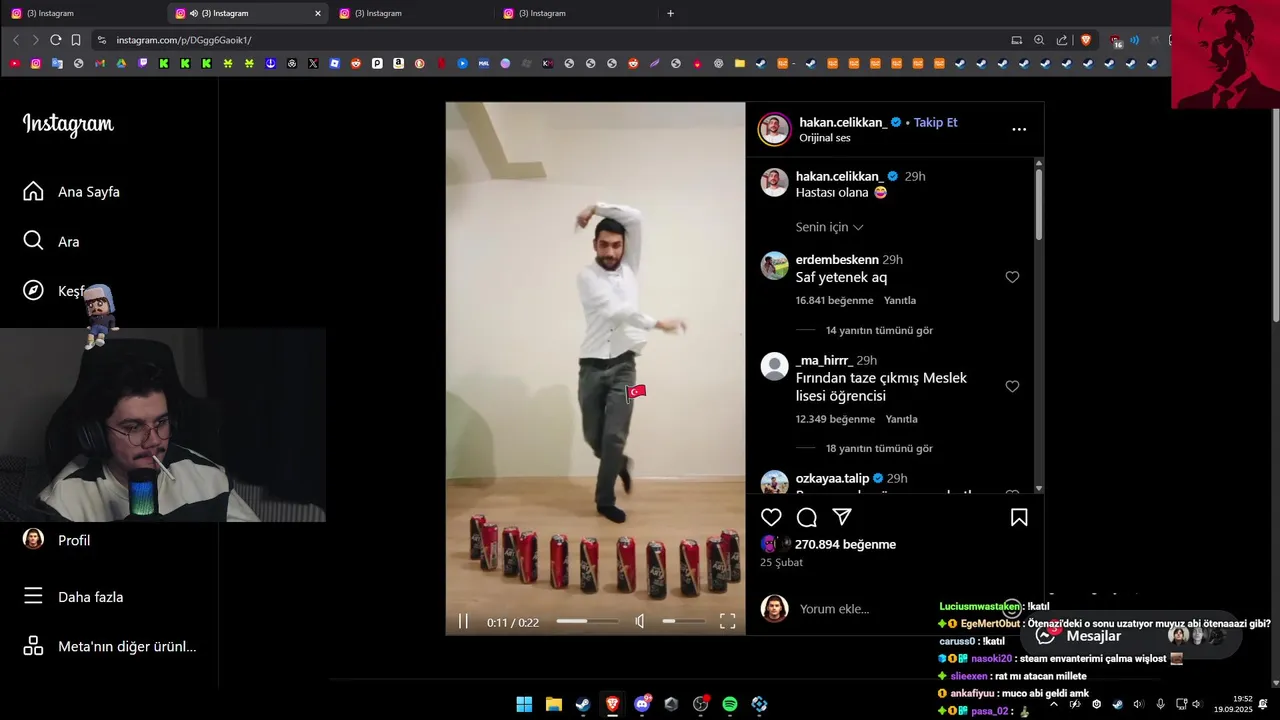The width and height of the screenshot is (1280, 720).
Task: Open the yellow bookmarks folder
Action: (740, 63)
